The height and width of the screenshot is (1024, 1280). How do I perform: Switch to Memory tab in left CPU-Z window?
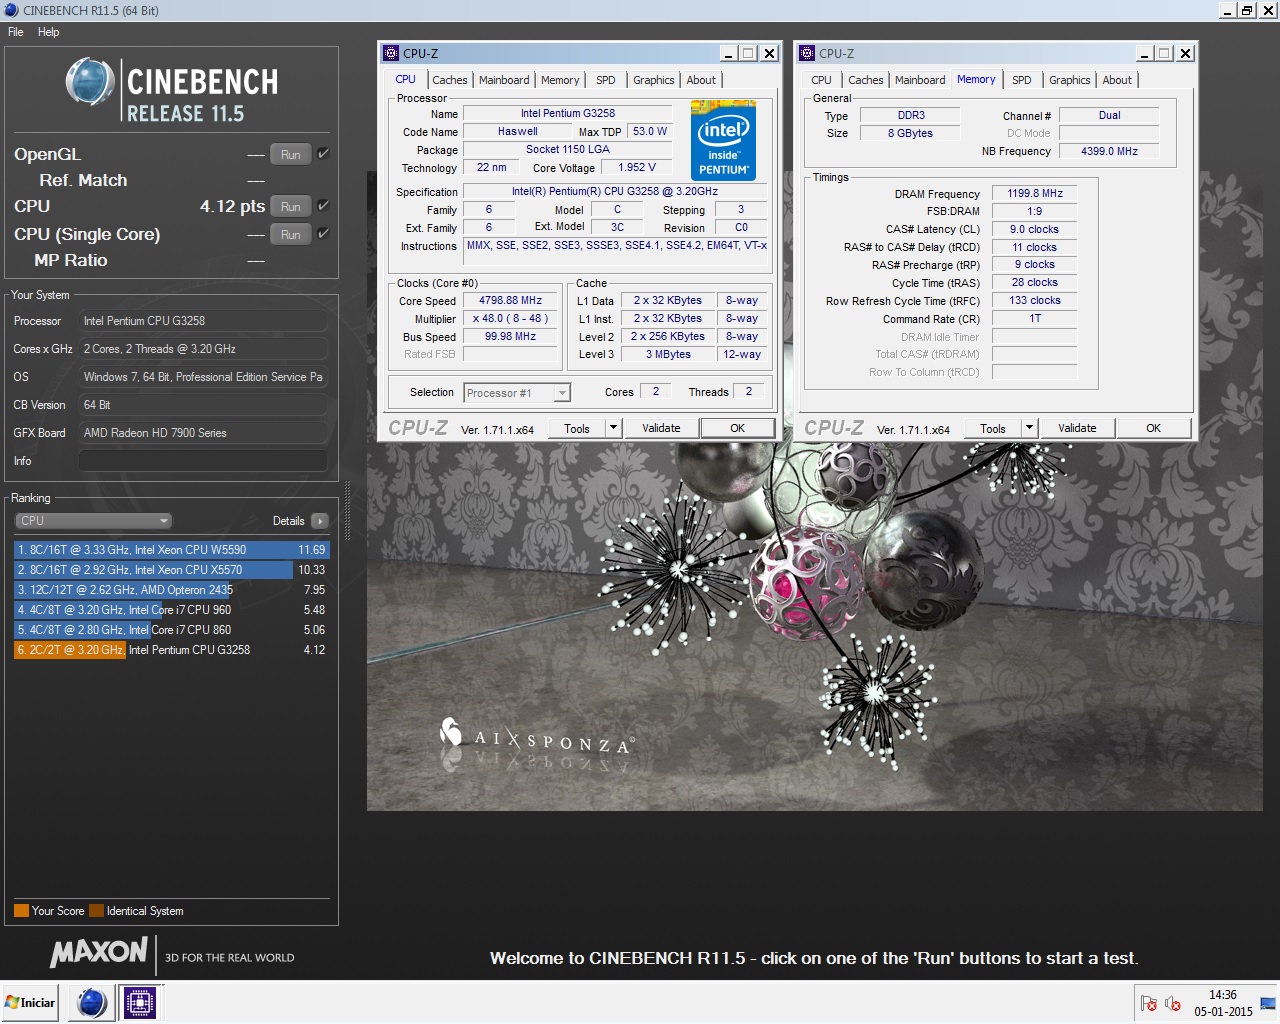(x=560, y=80)
